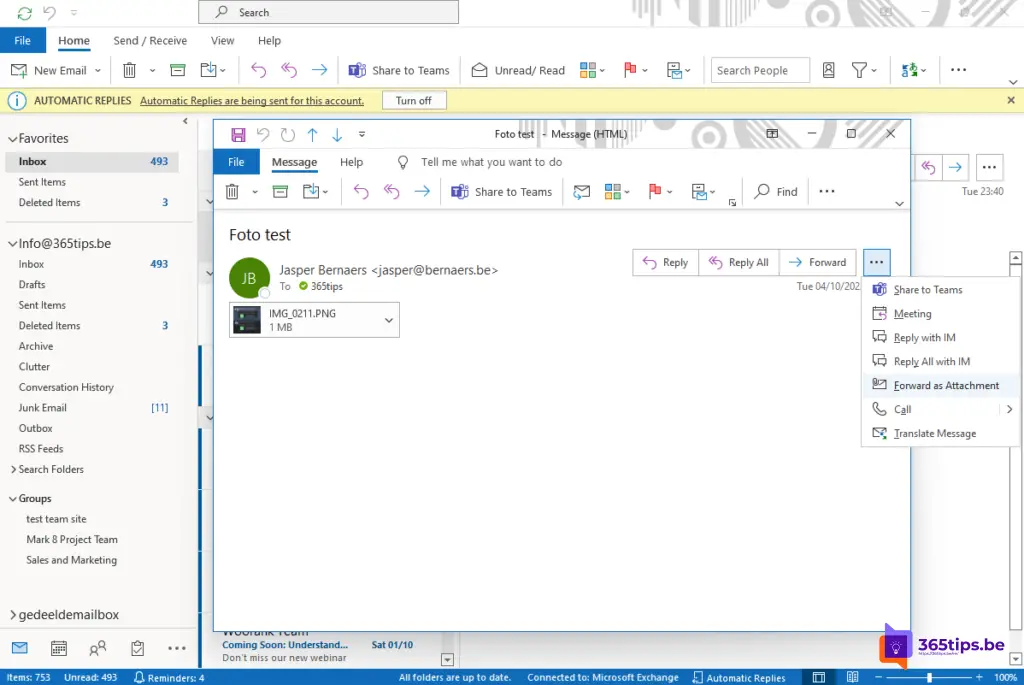Open the IMG_0211.PNG attachment dropdown arrow
The image size is (1024, 685).
[389, 320]
